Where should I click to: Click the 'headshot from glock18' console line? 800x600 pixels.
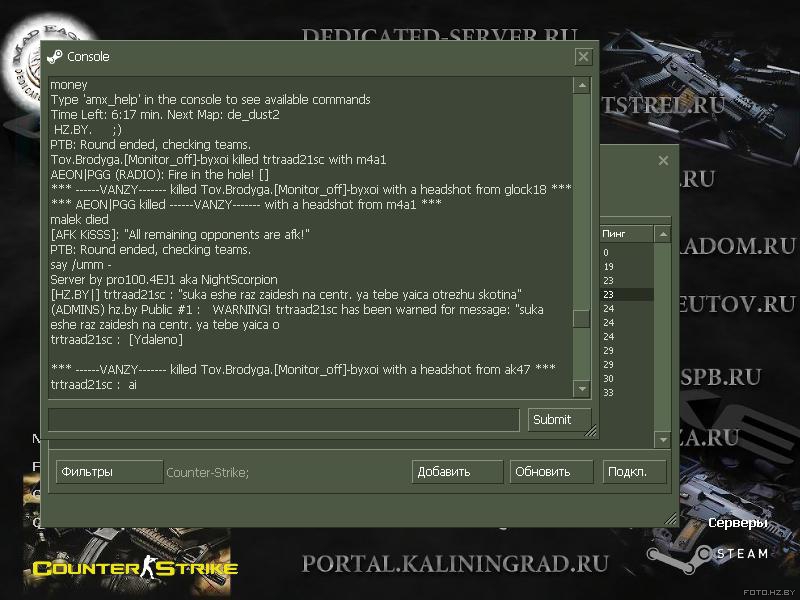[x=311, y=189]
